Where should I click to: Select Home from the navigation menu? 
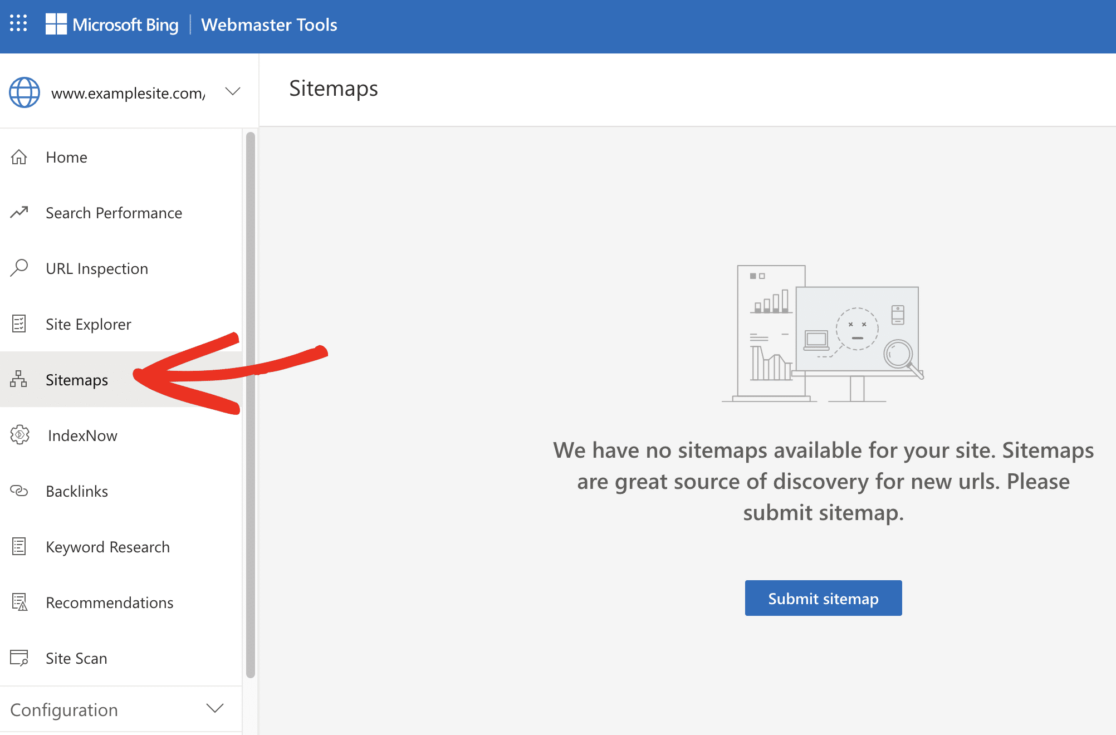point(67,157)
